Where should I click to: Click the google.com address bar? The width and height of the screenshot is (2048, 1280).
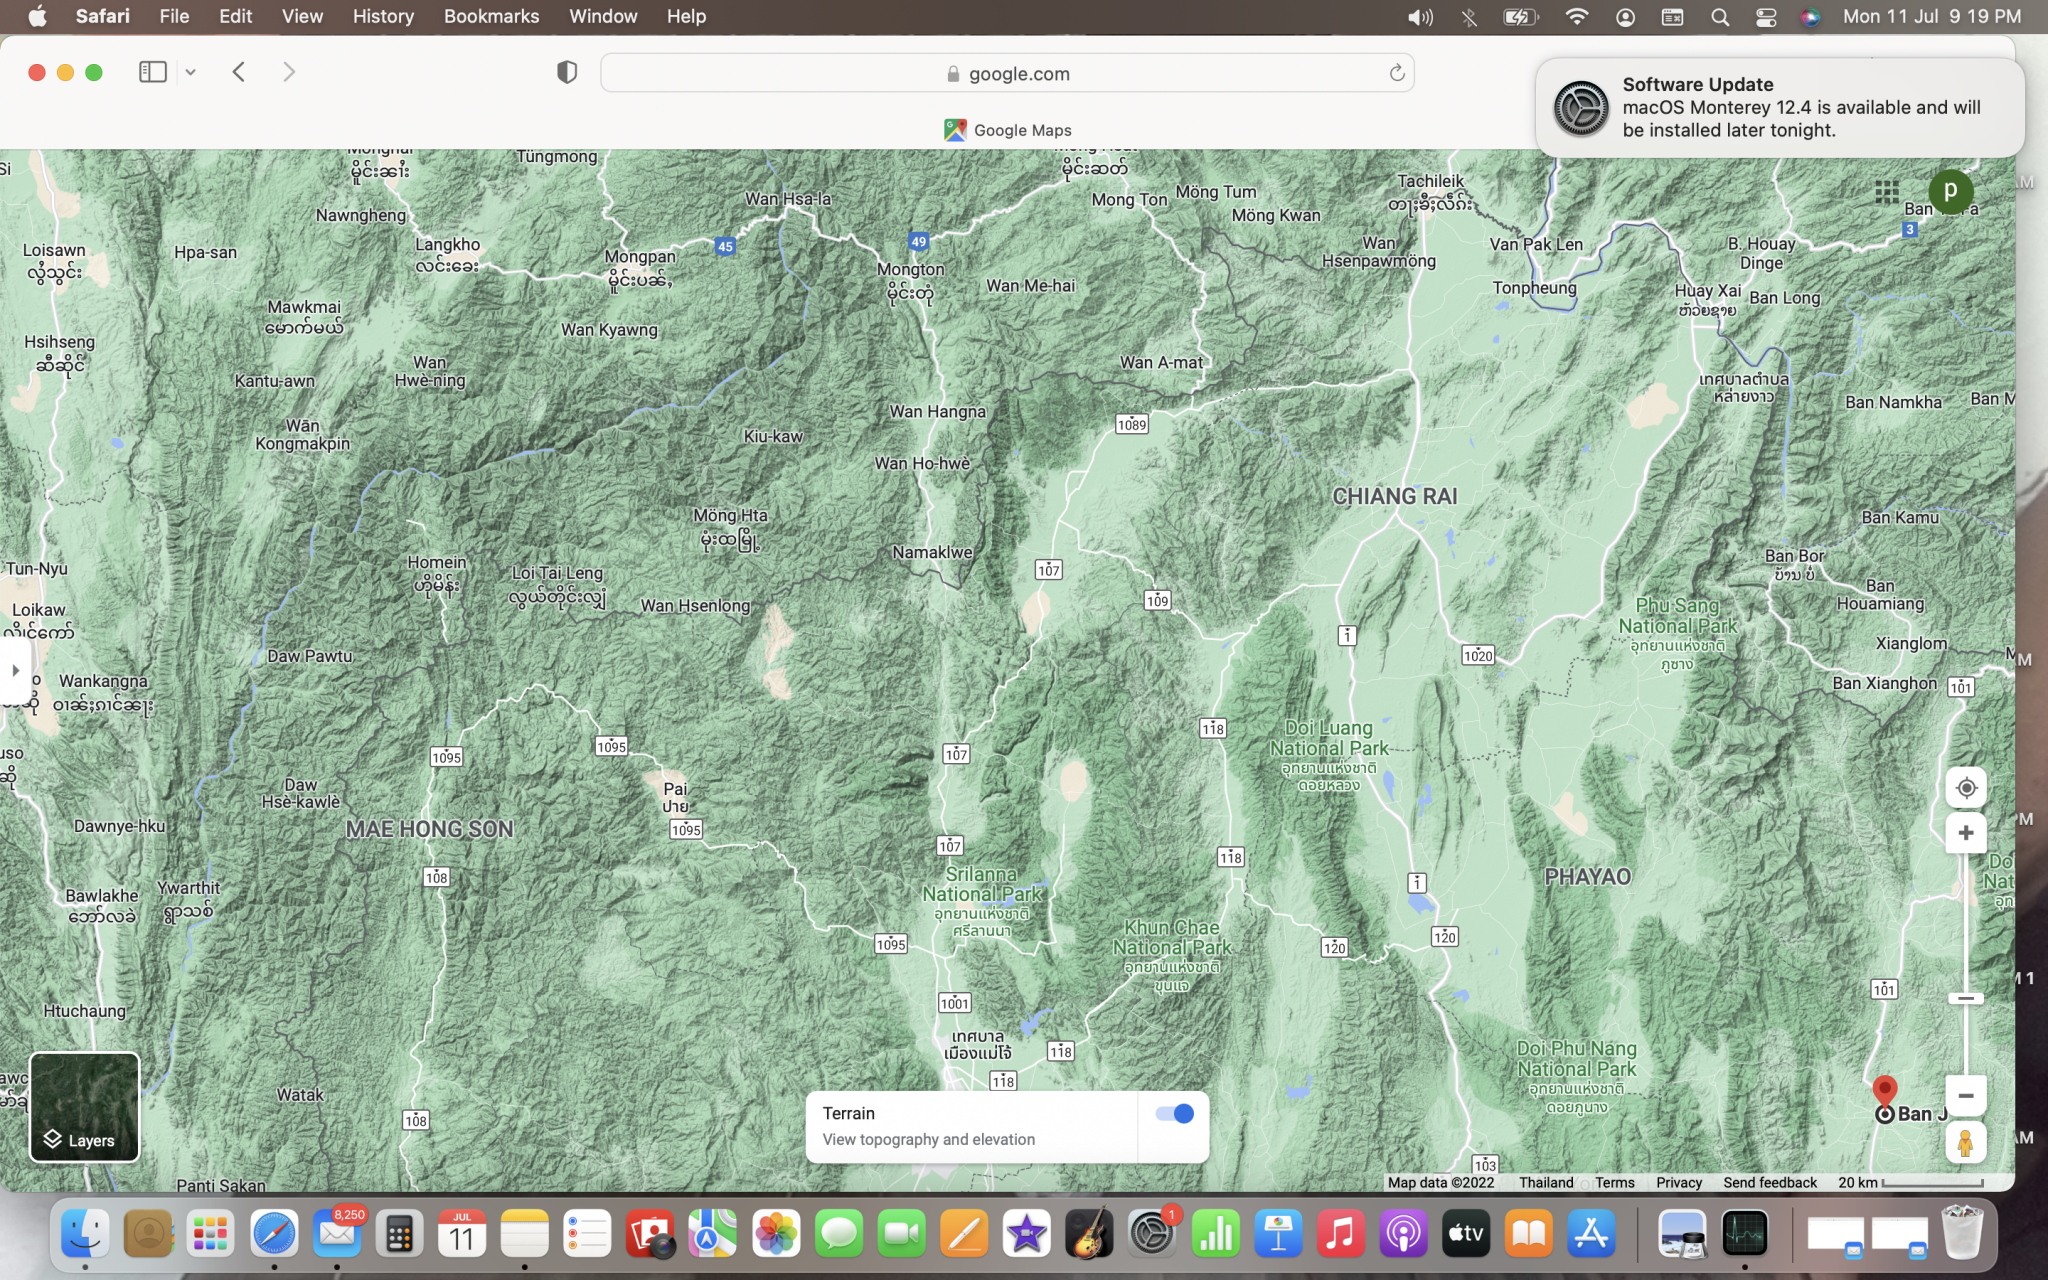[x=1007, y=73]
